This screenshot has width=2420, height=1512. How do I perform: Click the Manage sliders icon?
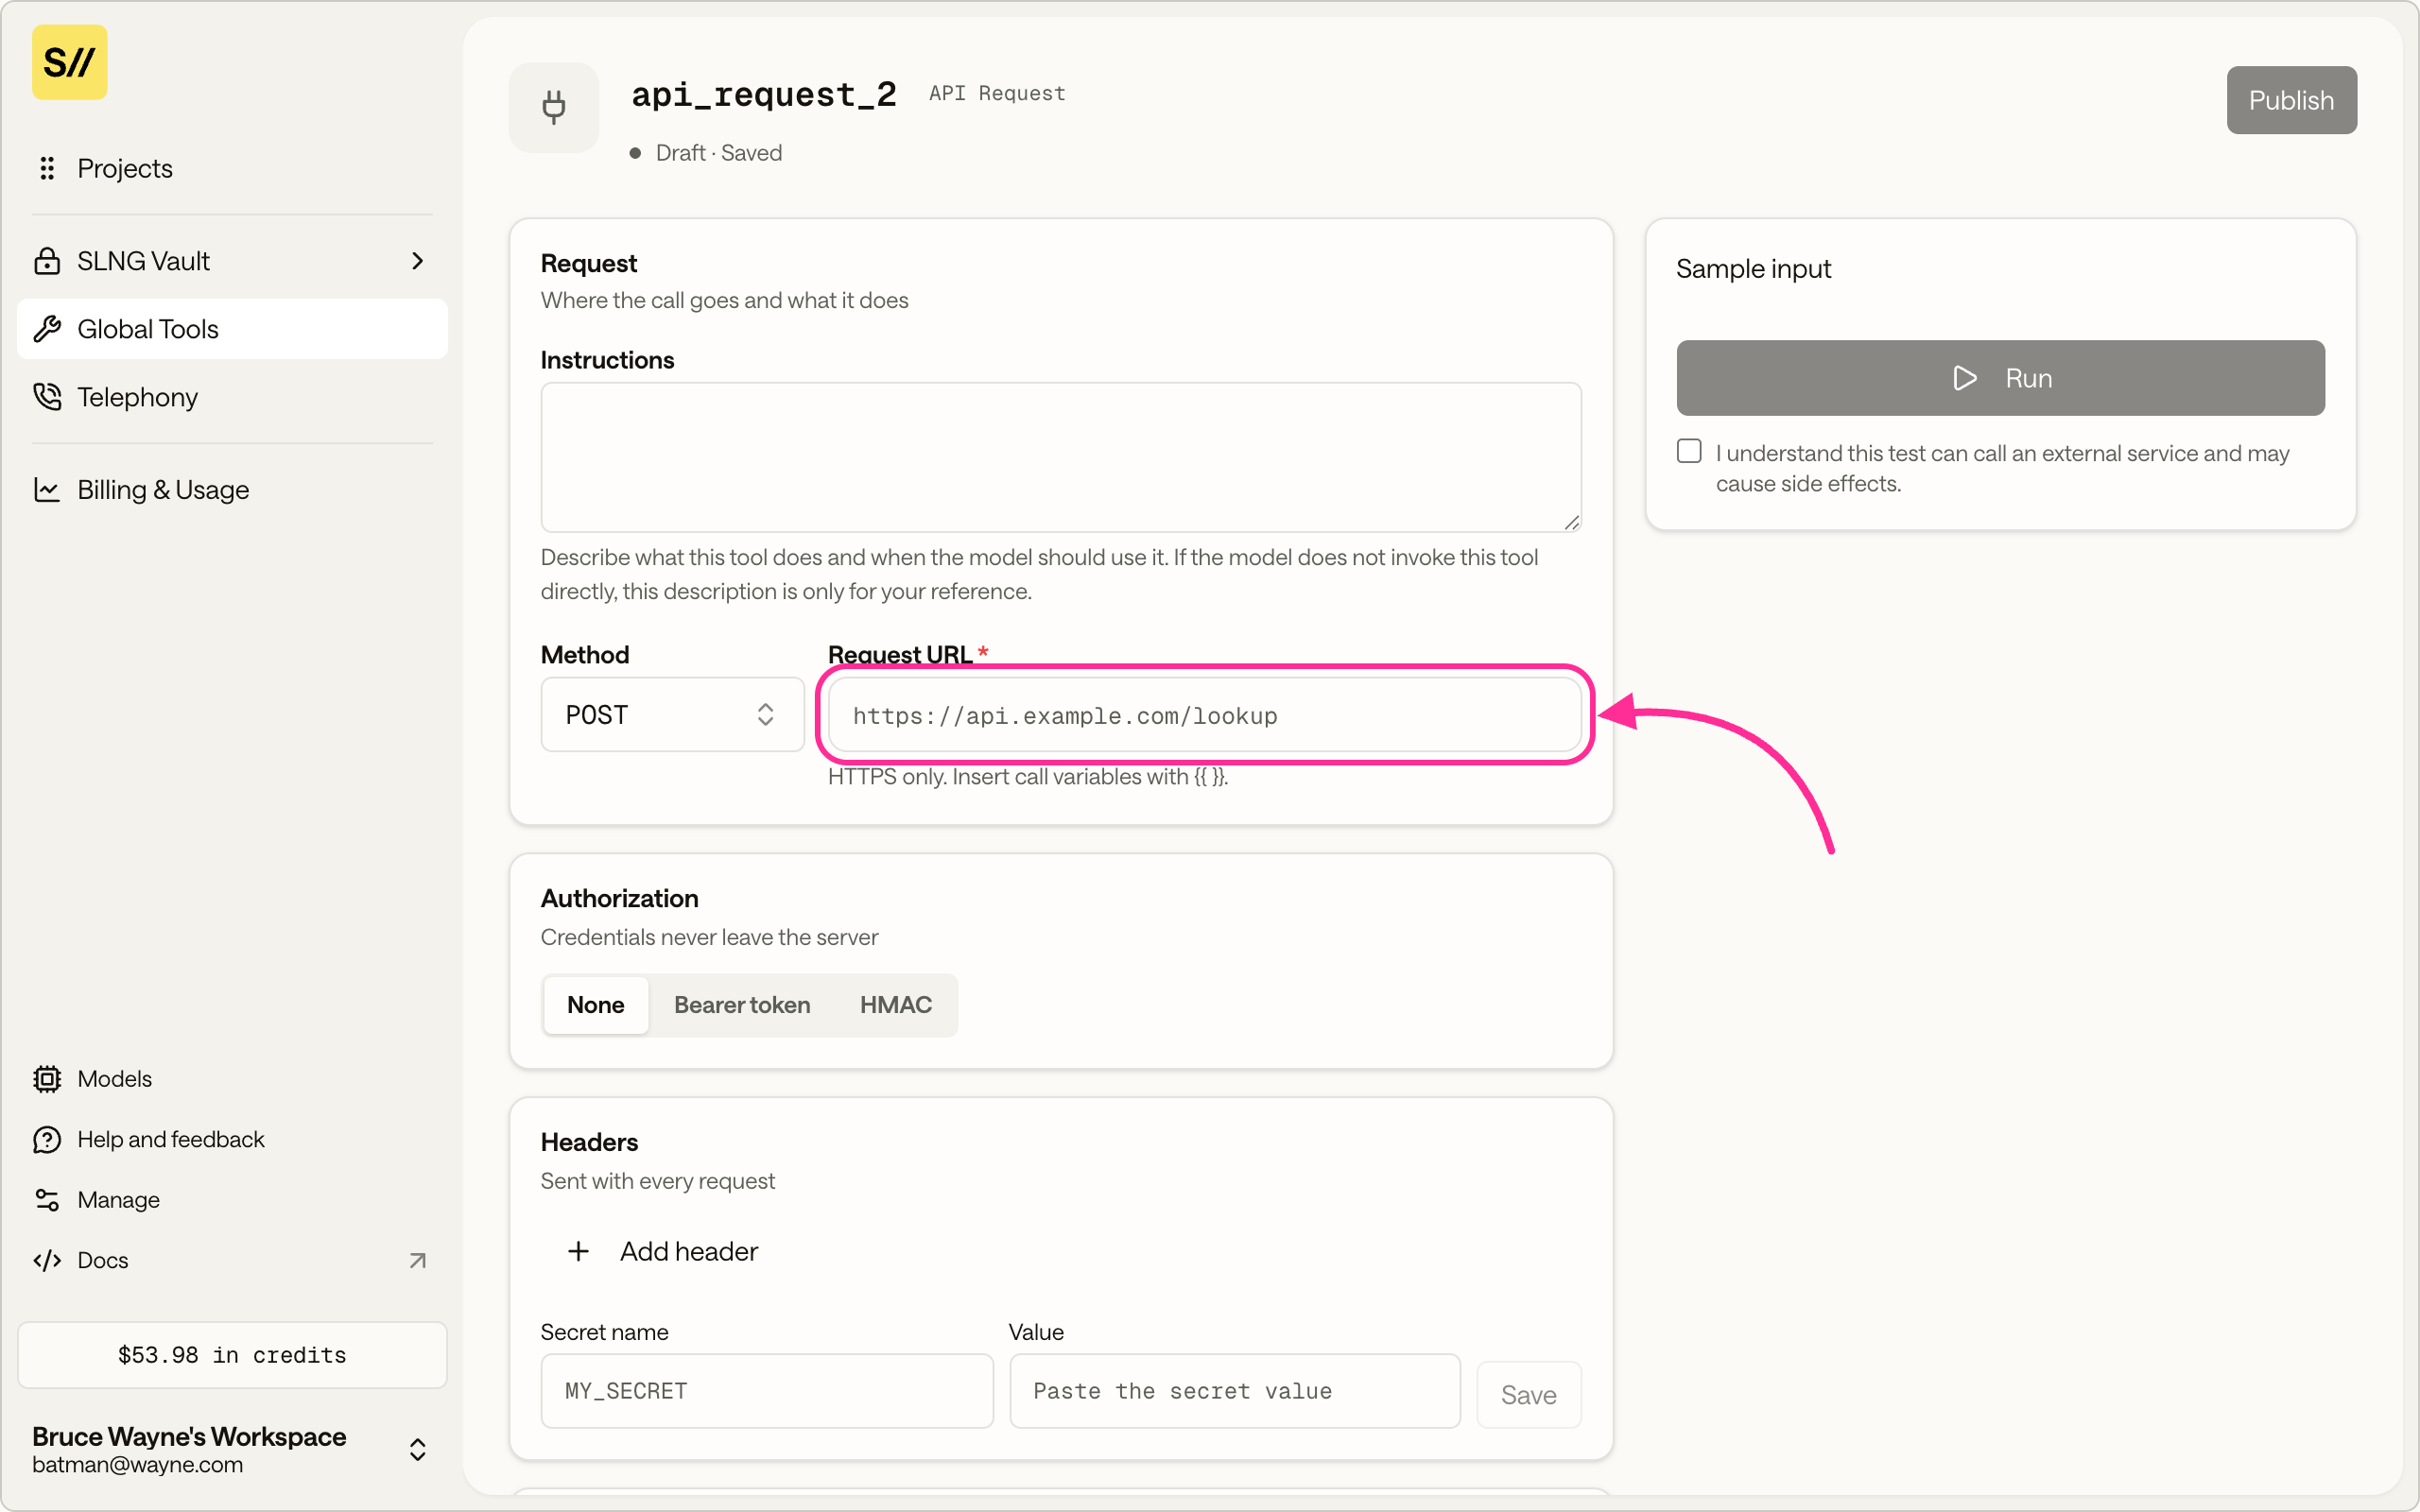[47, 1199]
